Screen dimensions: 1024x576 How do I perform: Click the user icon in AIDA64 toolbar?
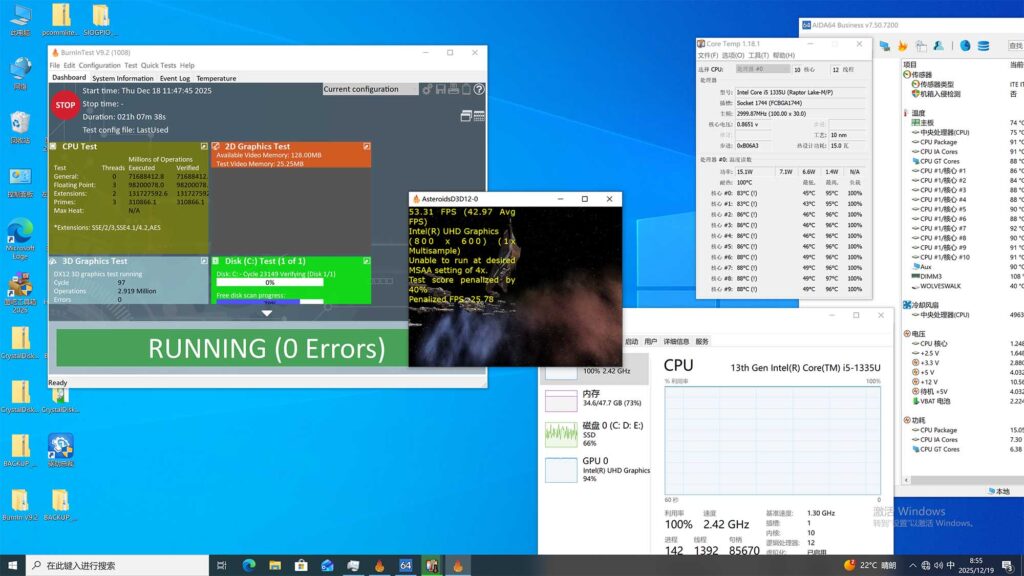click(x=938, y=46)
